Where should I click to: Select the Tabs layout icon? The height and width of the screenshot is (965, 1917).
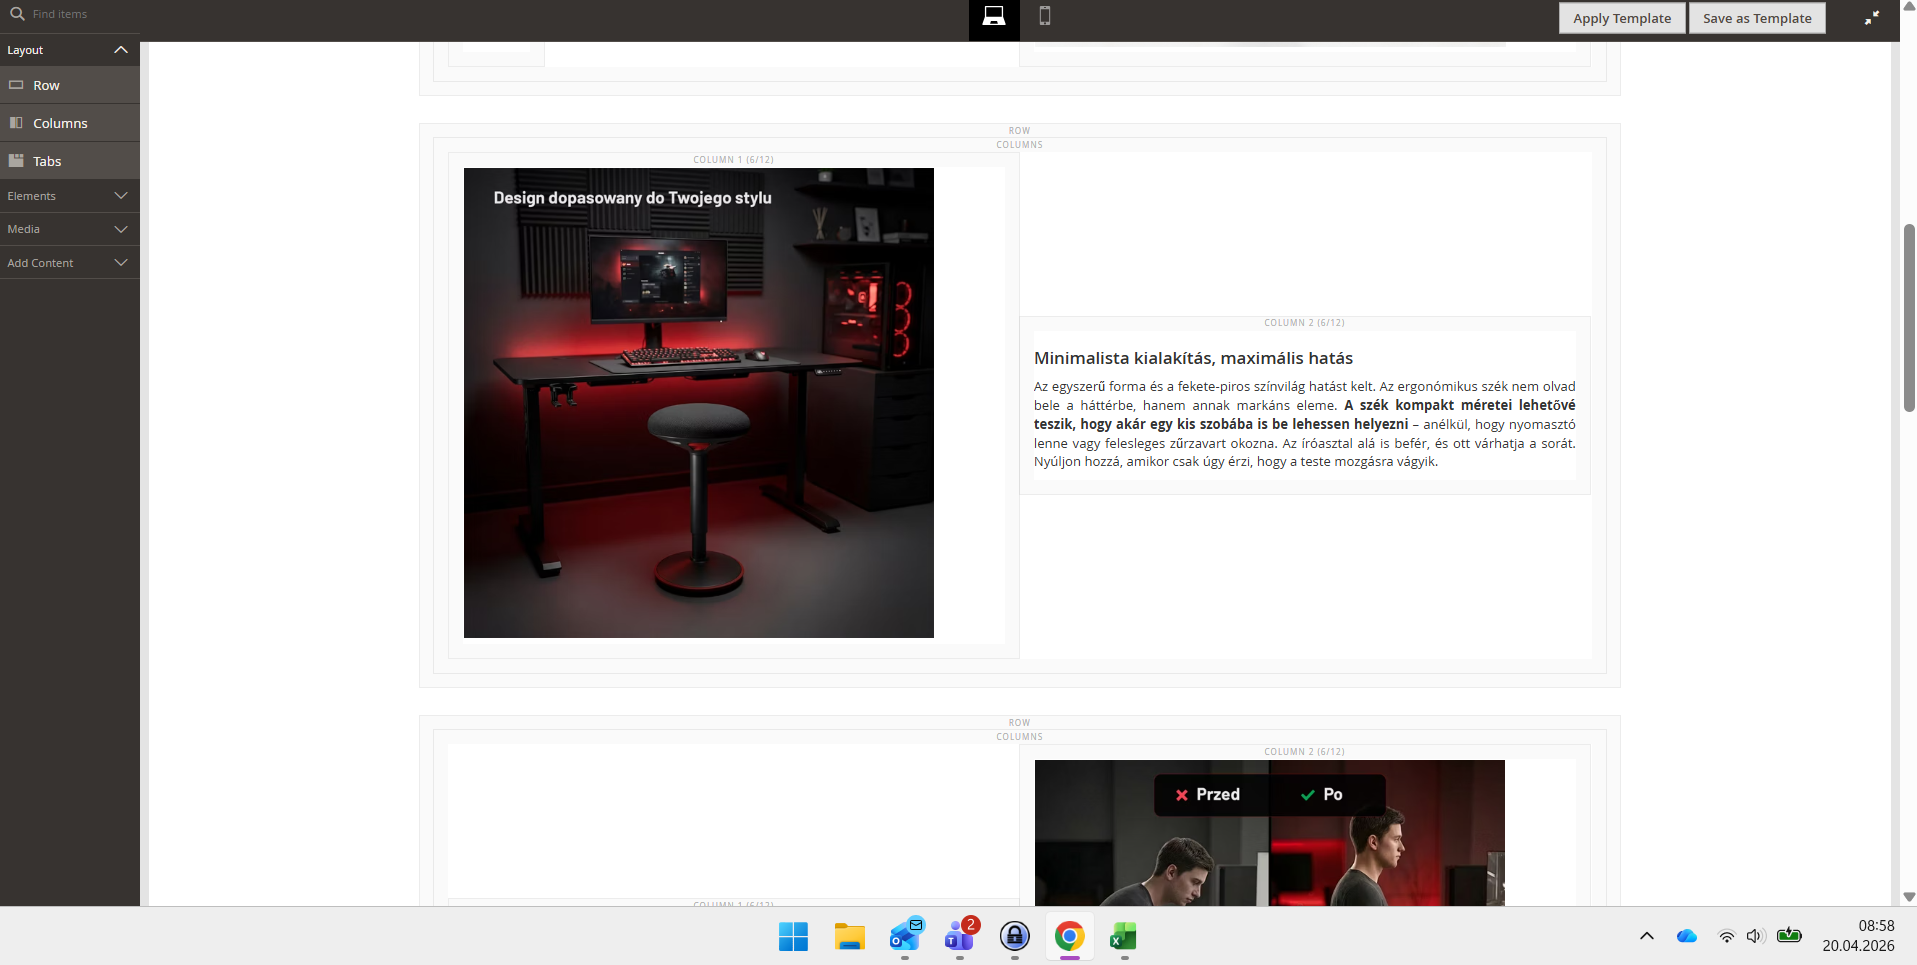pyautogui.click(x=16, y=161)
